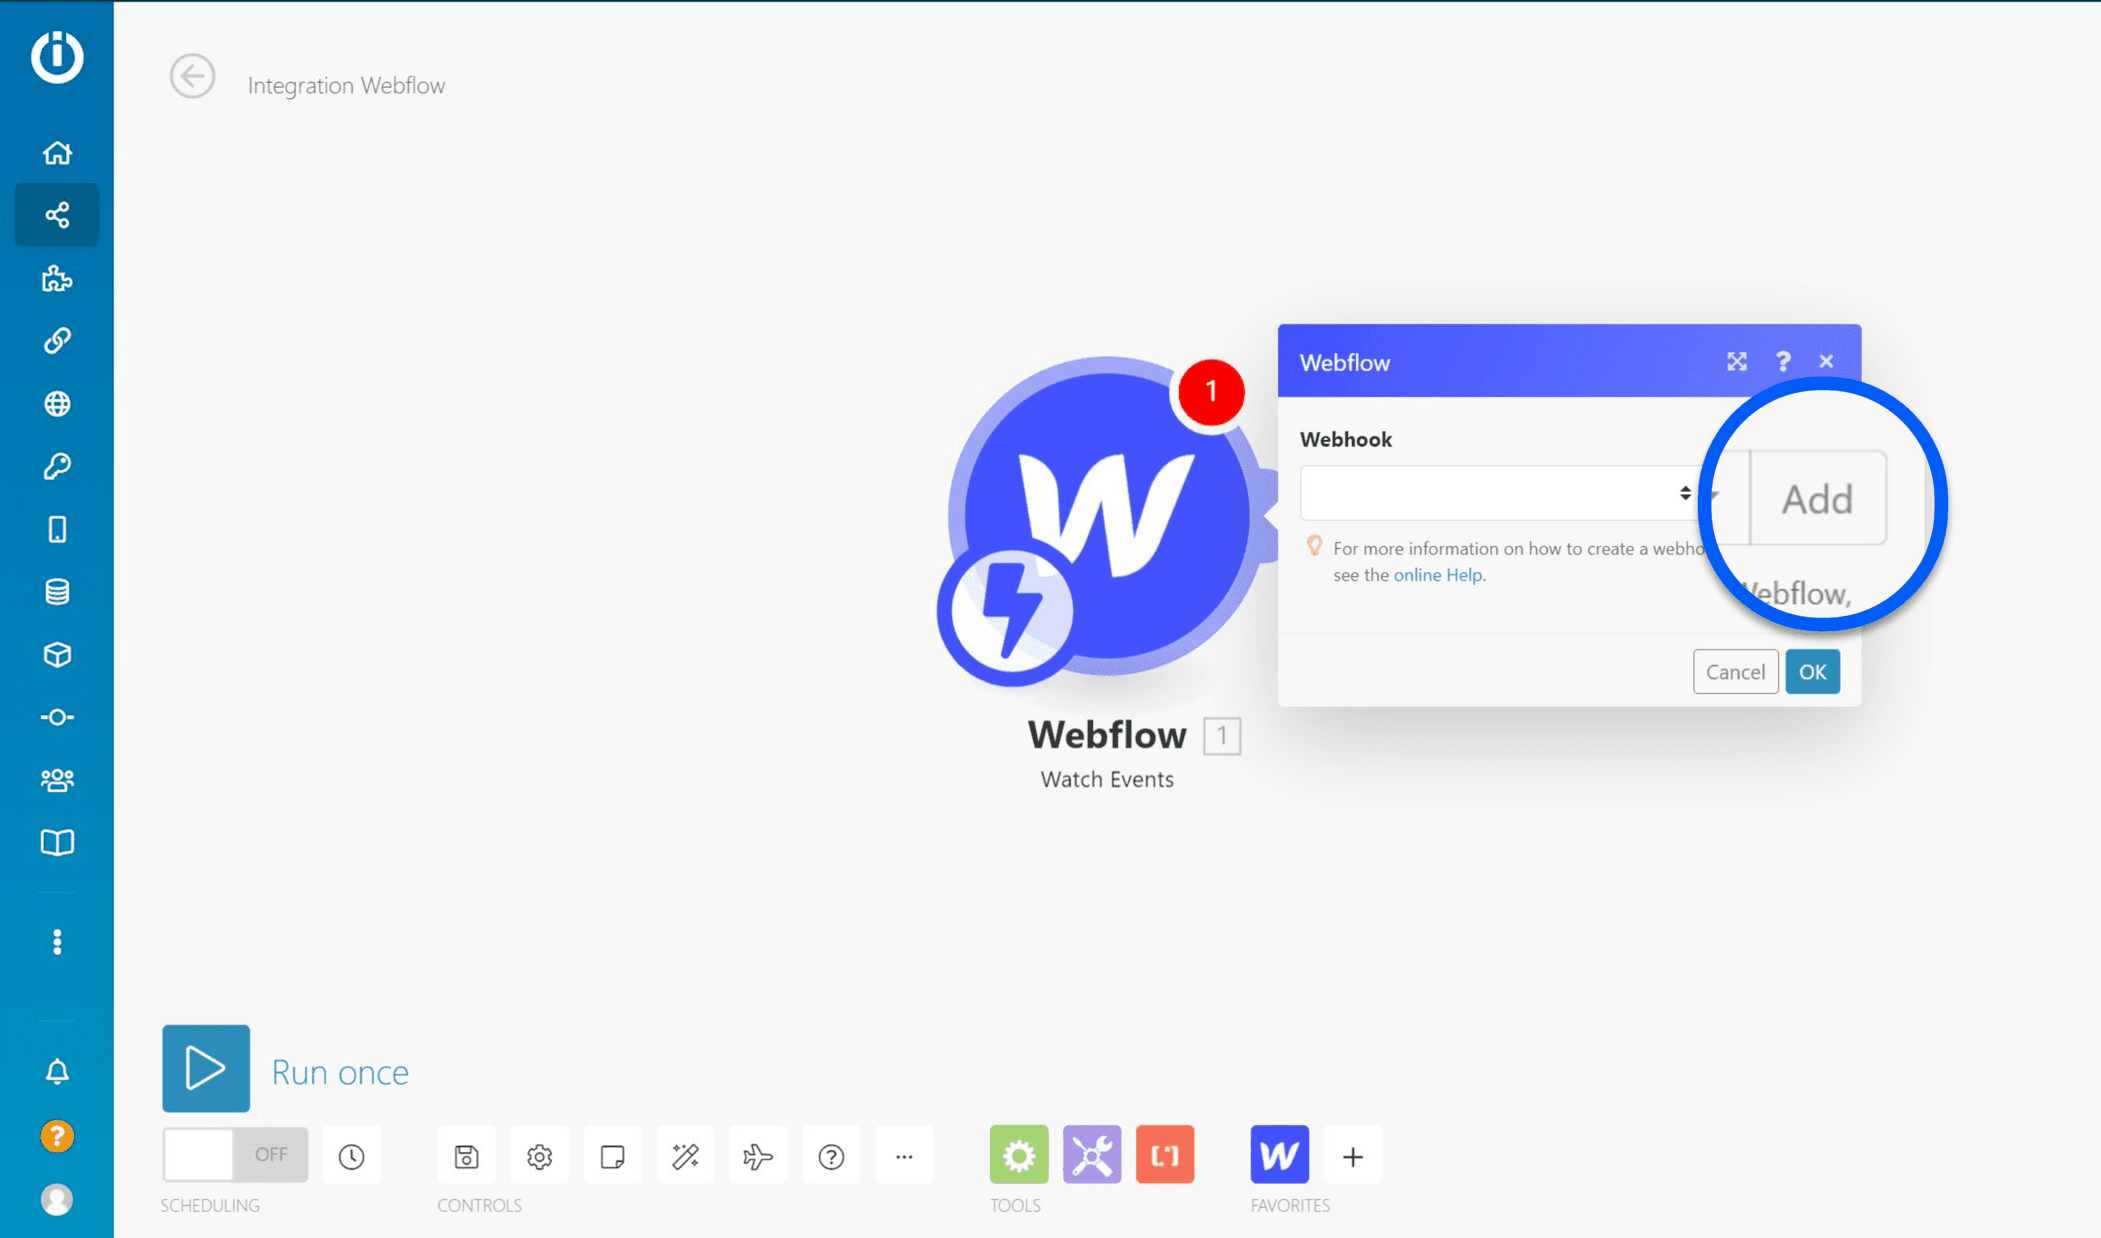
Task: Confirm with OK in Webflow dialog
Action: coord(1812,672)
